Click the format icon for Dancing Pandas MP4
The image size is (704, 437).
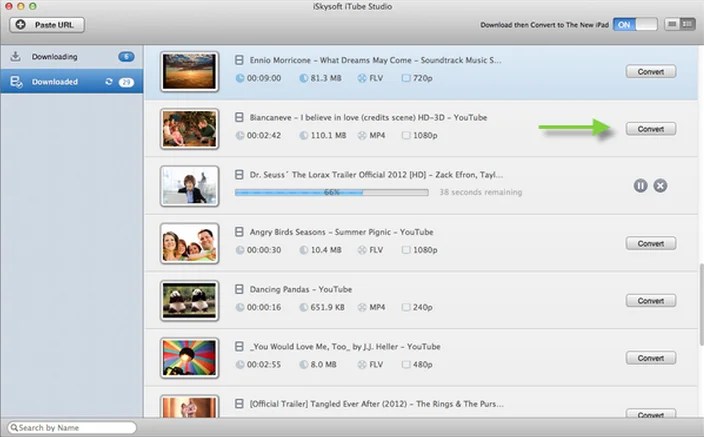tap(362, 307)
